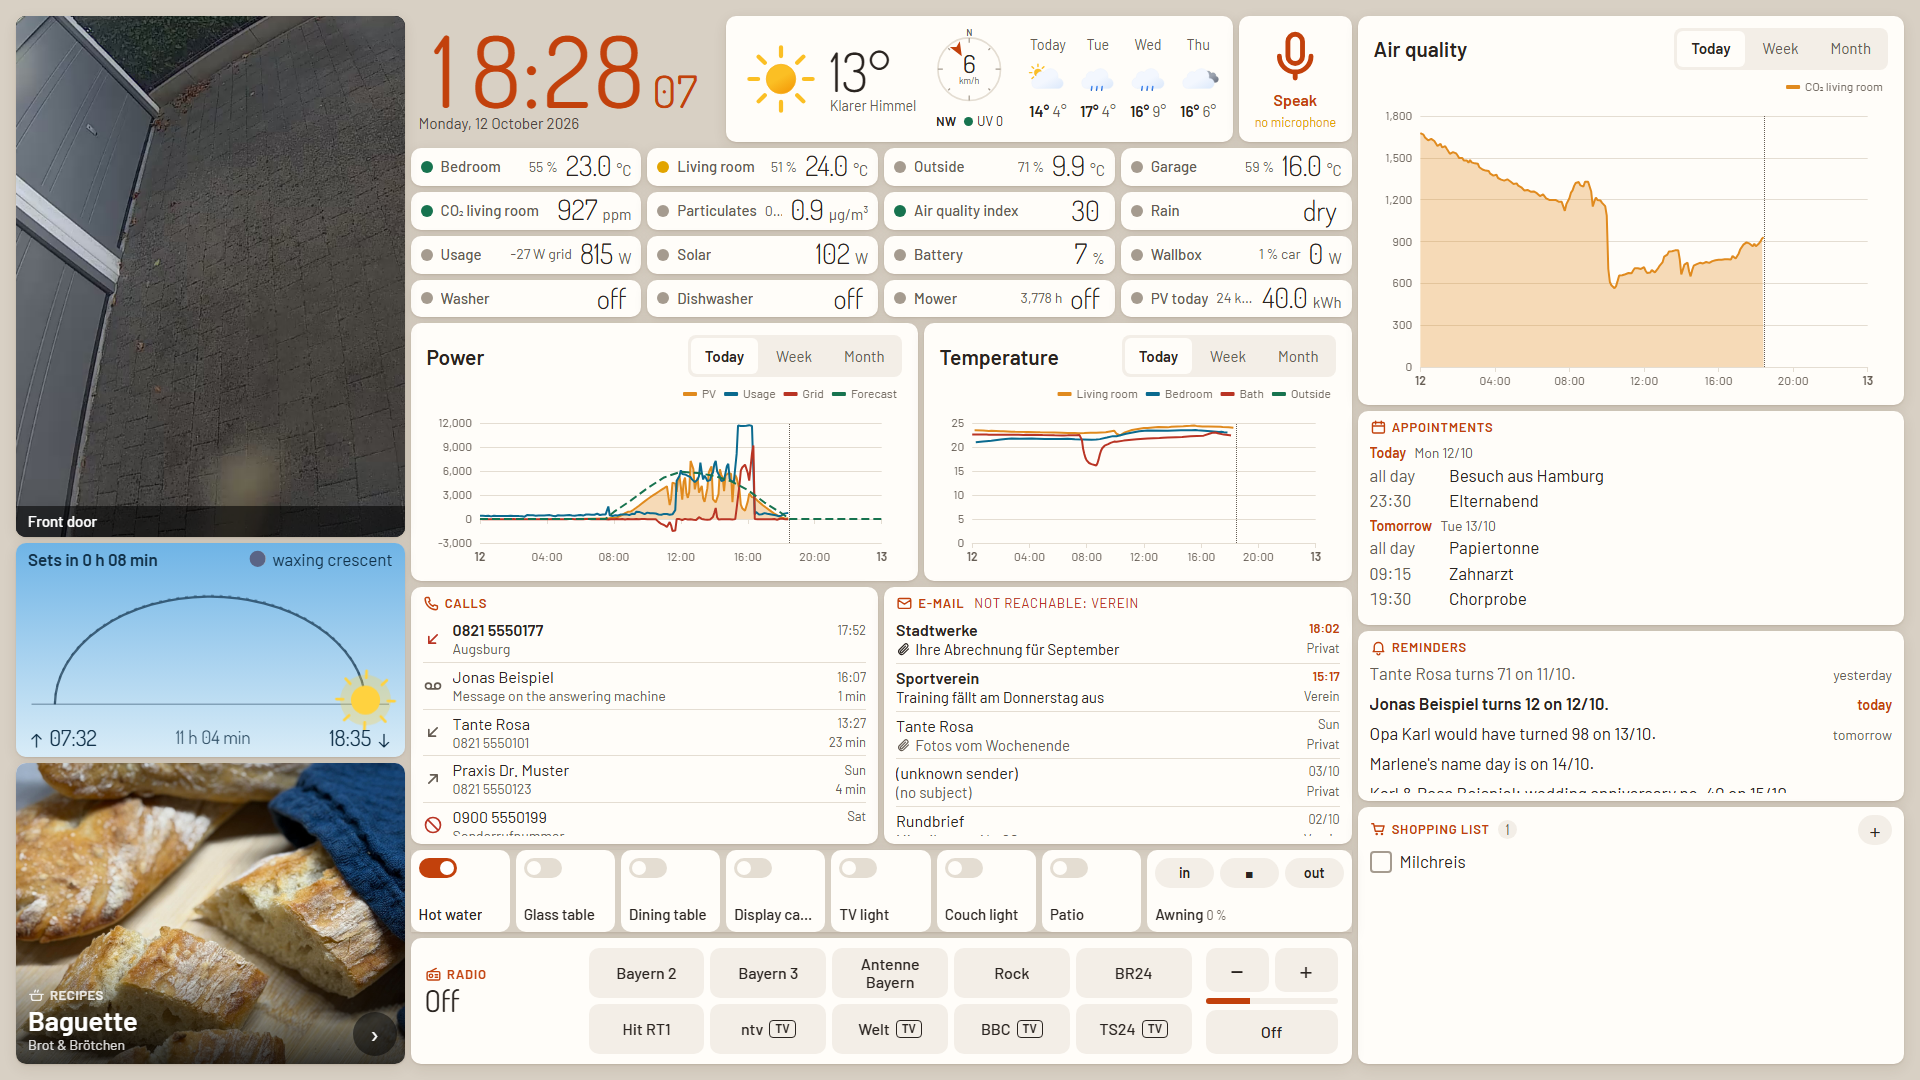Play Bayern 3 radio station
The image size is (1920, 1080).
pyautogui.click(x=768, y=974)
